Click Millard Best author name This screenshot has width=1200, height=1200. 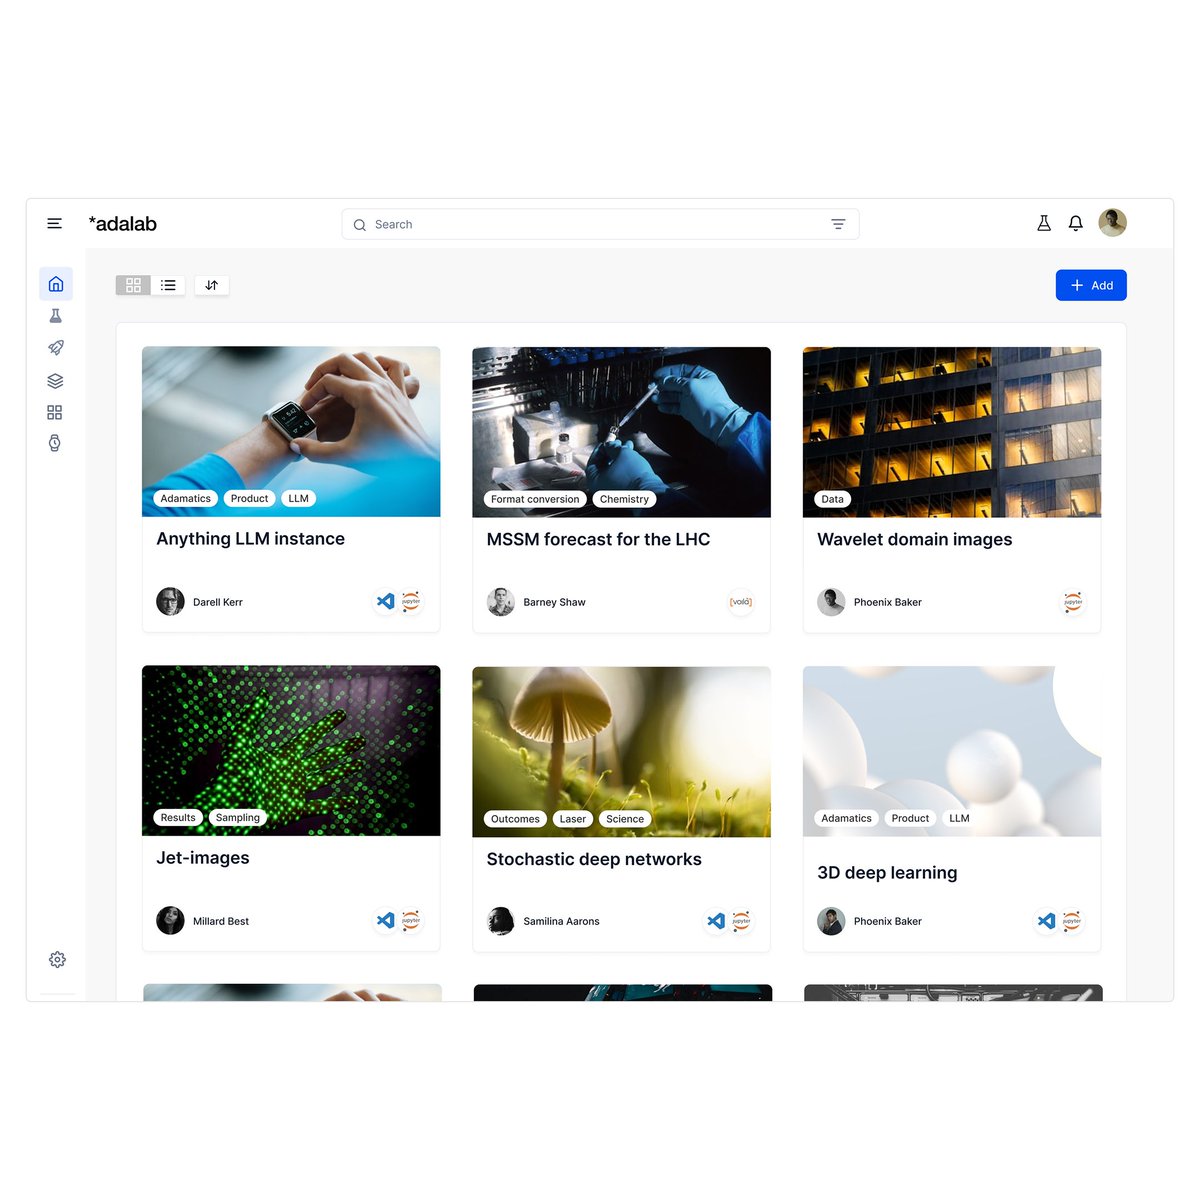coord(221,921)
